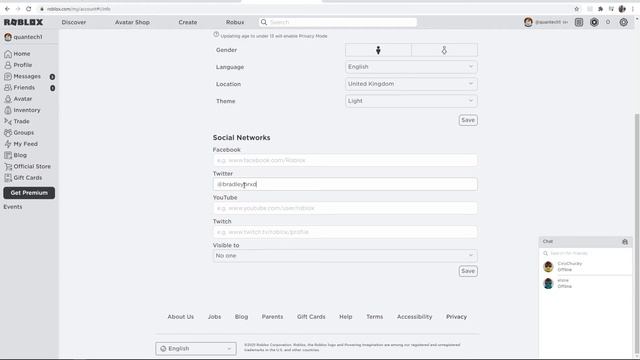Click the Get Premium button
The image size is (640, 360).
point(29,193)
